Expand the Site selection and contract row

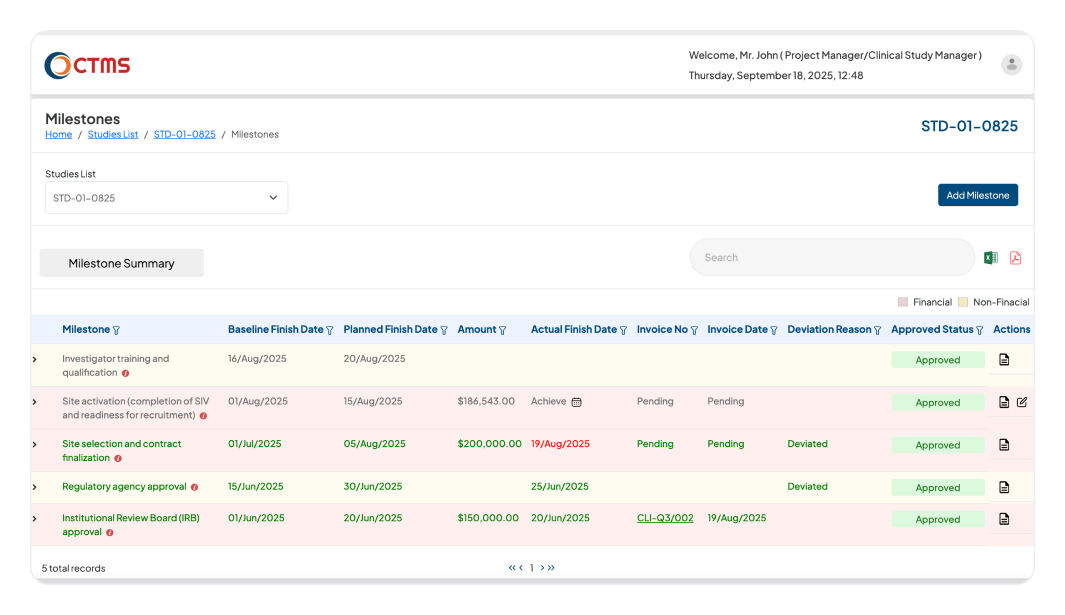[x=35, y=444]
